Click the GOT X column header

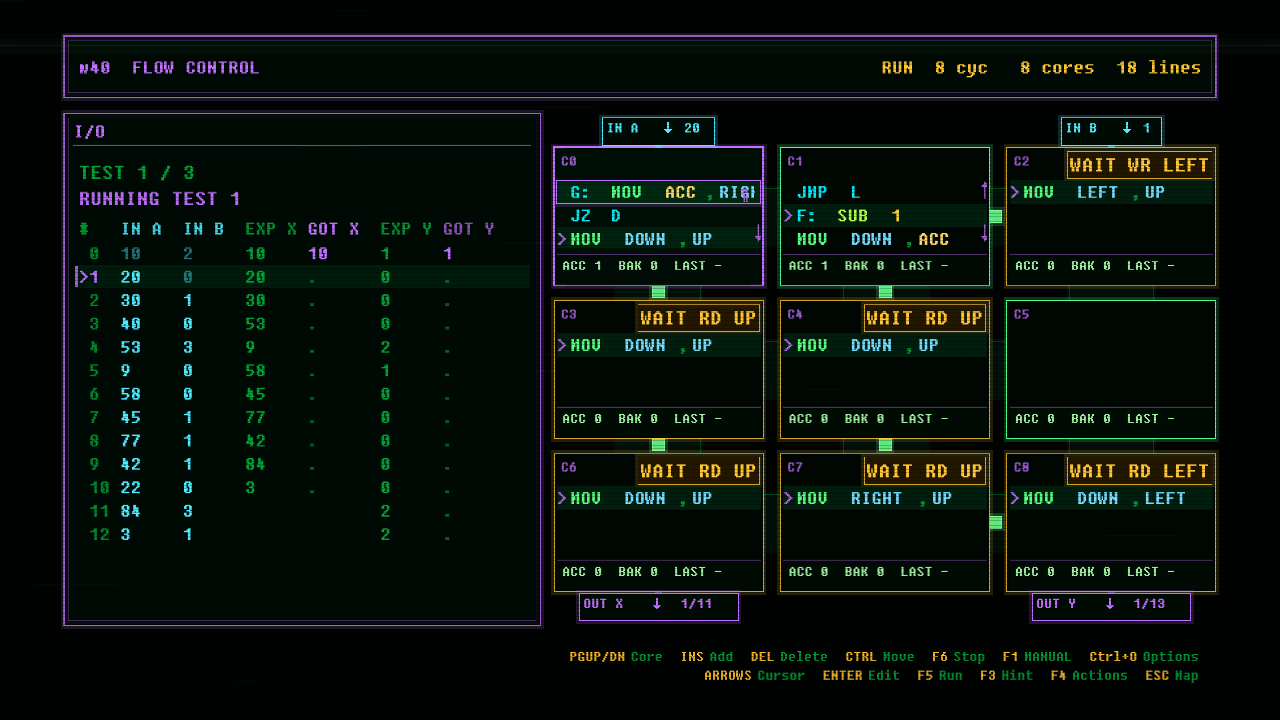point(333,229)
